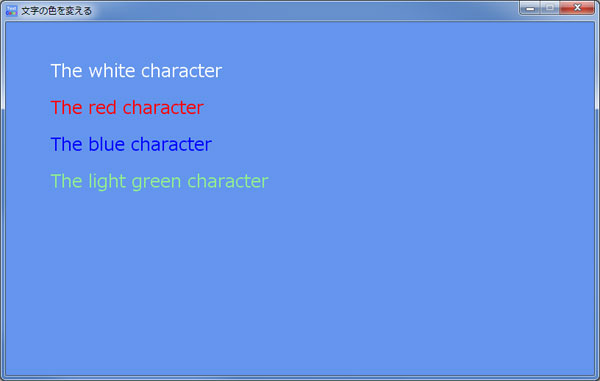Close the window with red X
Viewport: 600px width, 381px height.
577,8
